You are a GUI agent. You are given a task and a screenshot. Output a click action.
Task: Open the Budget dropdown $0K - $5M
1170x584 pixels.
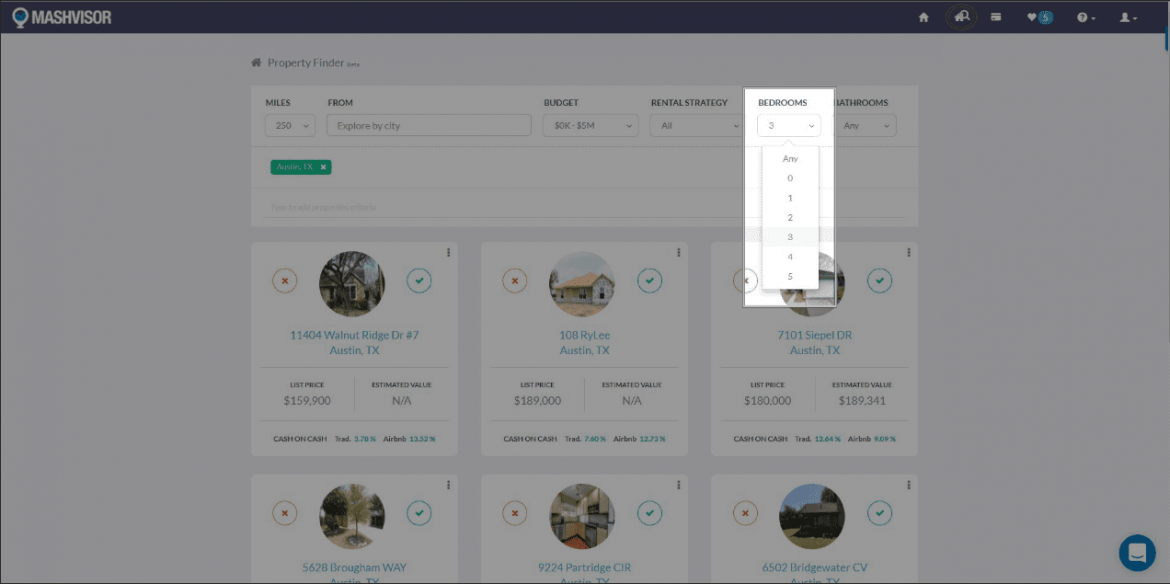(590, 126)
